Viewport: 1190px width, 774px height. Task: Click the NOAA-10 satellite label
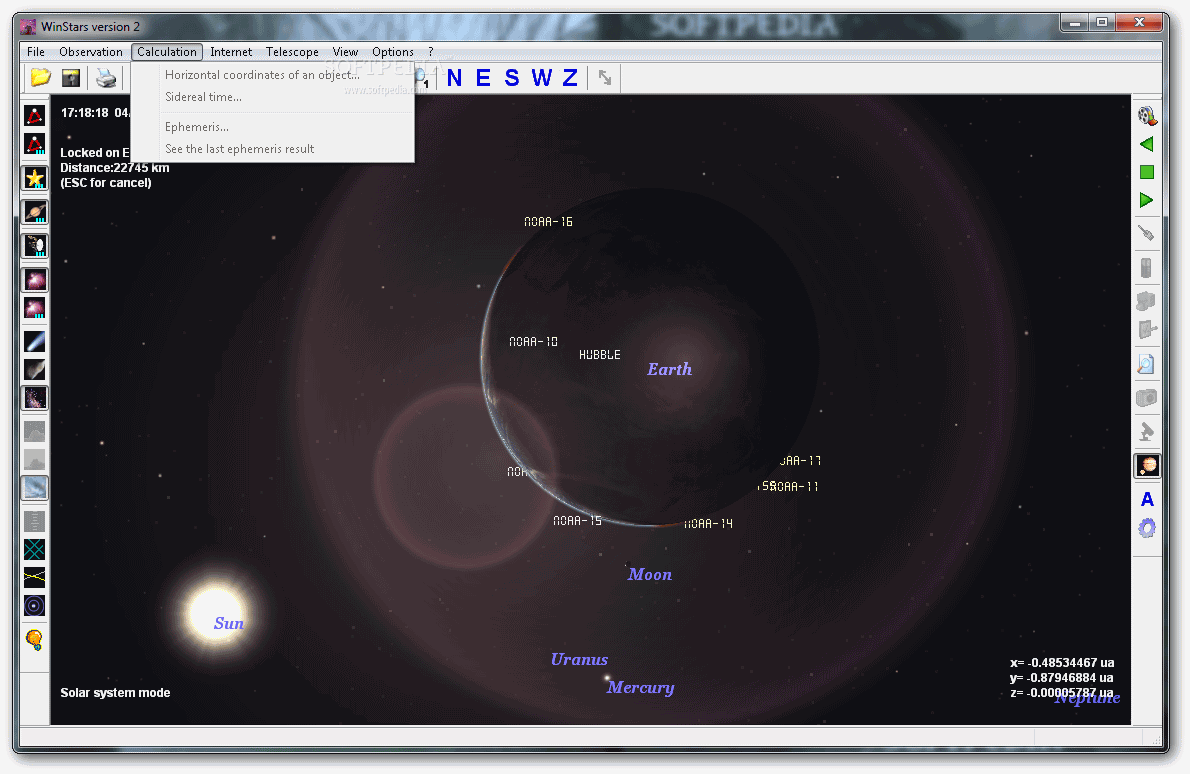(x=533, y=341)
